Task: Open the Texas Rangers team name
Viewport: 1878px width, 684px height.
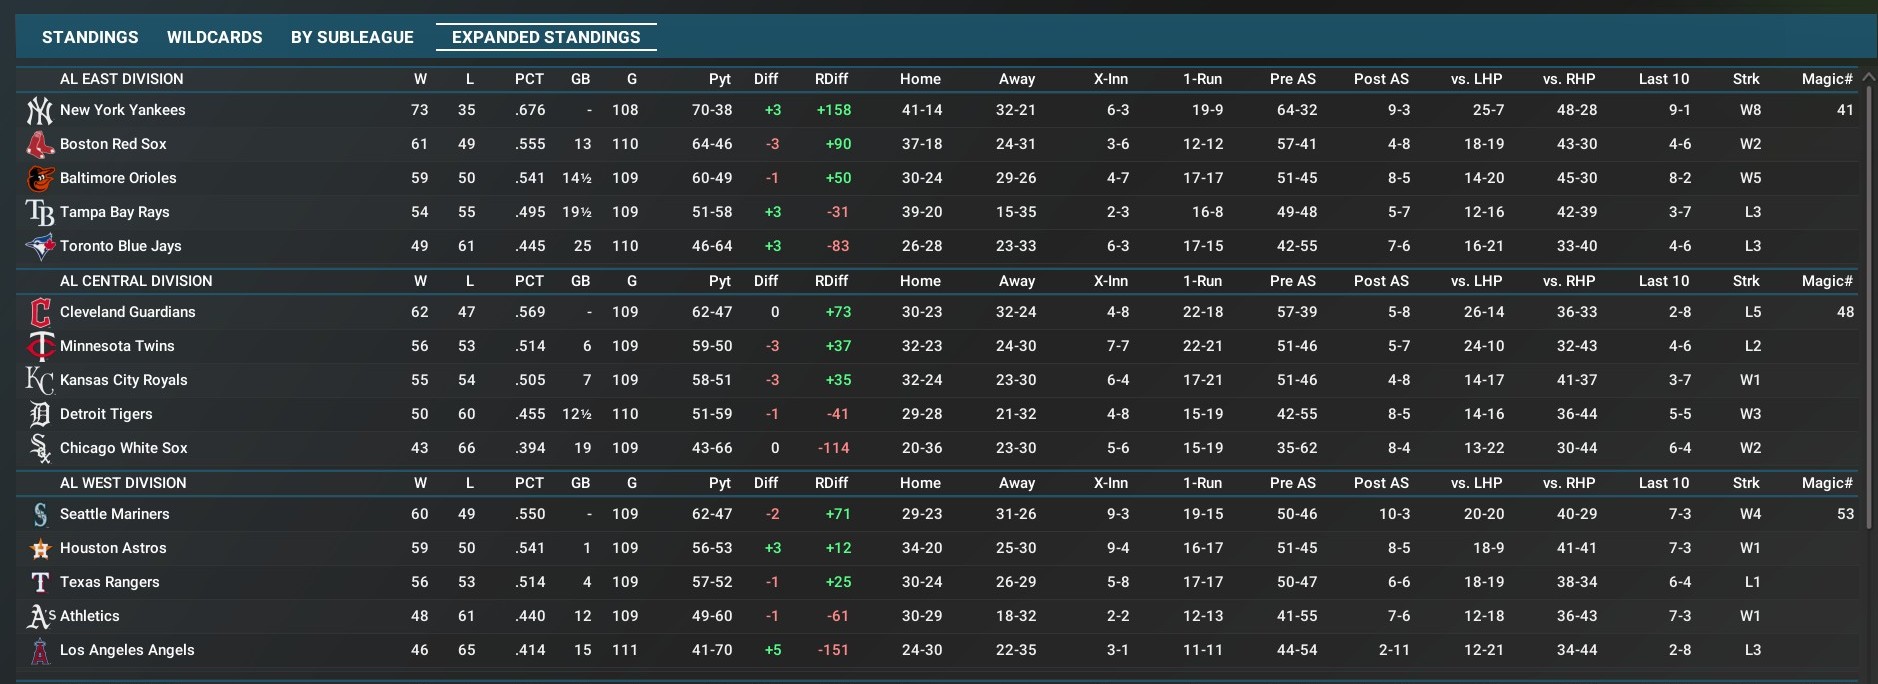Action: pyautogui.click(x=109, y=582)
